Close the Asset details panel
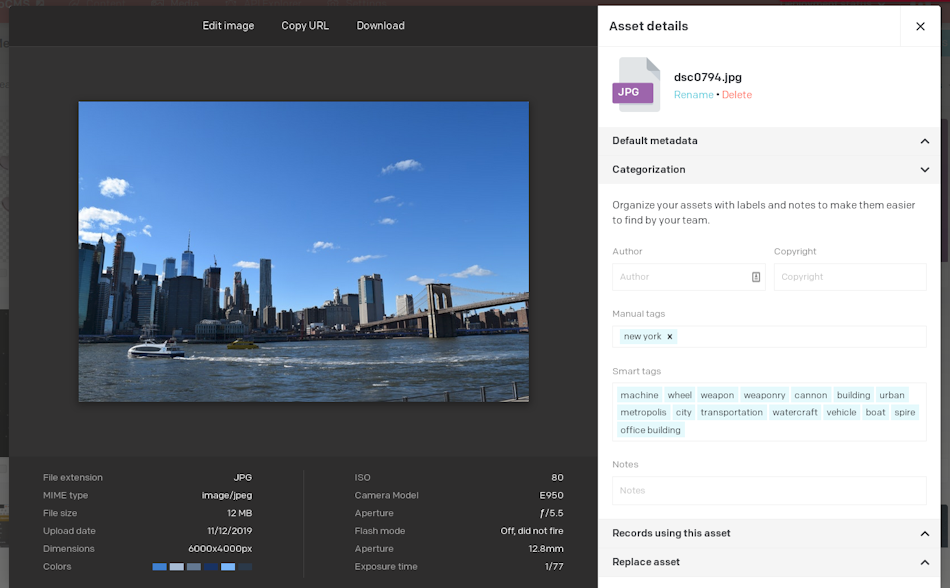The image size is (950, 588). pos(920,26)
